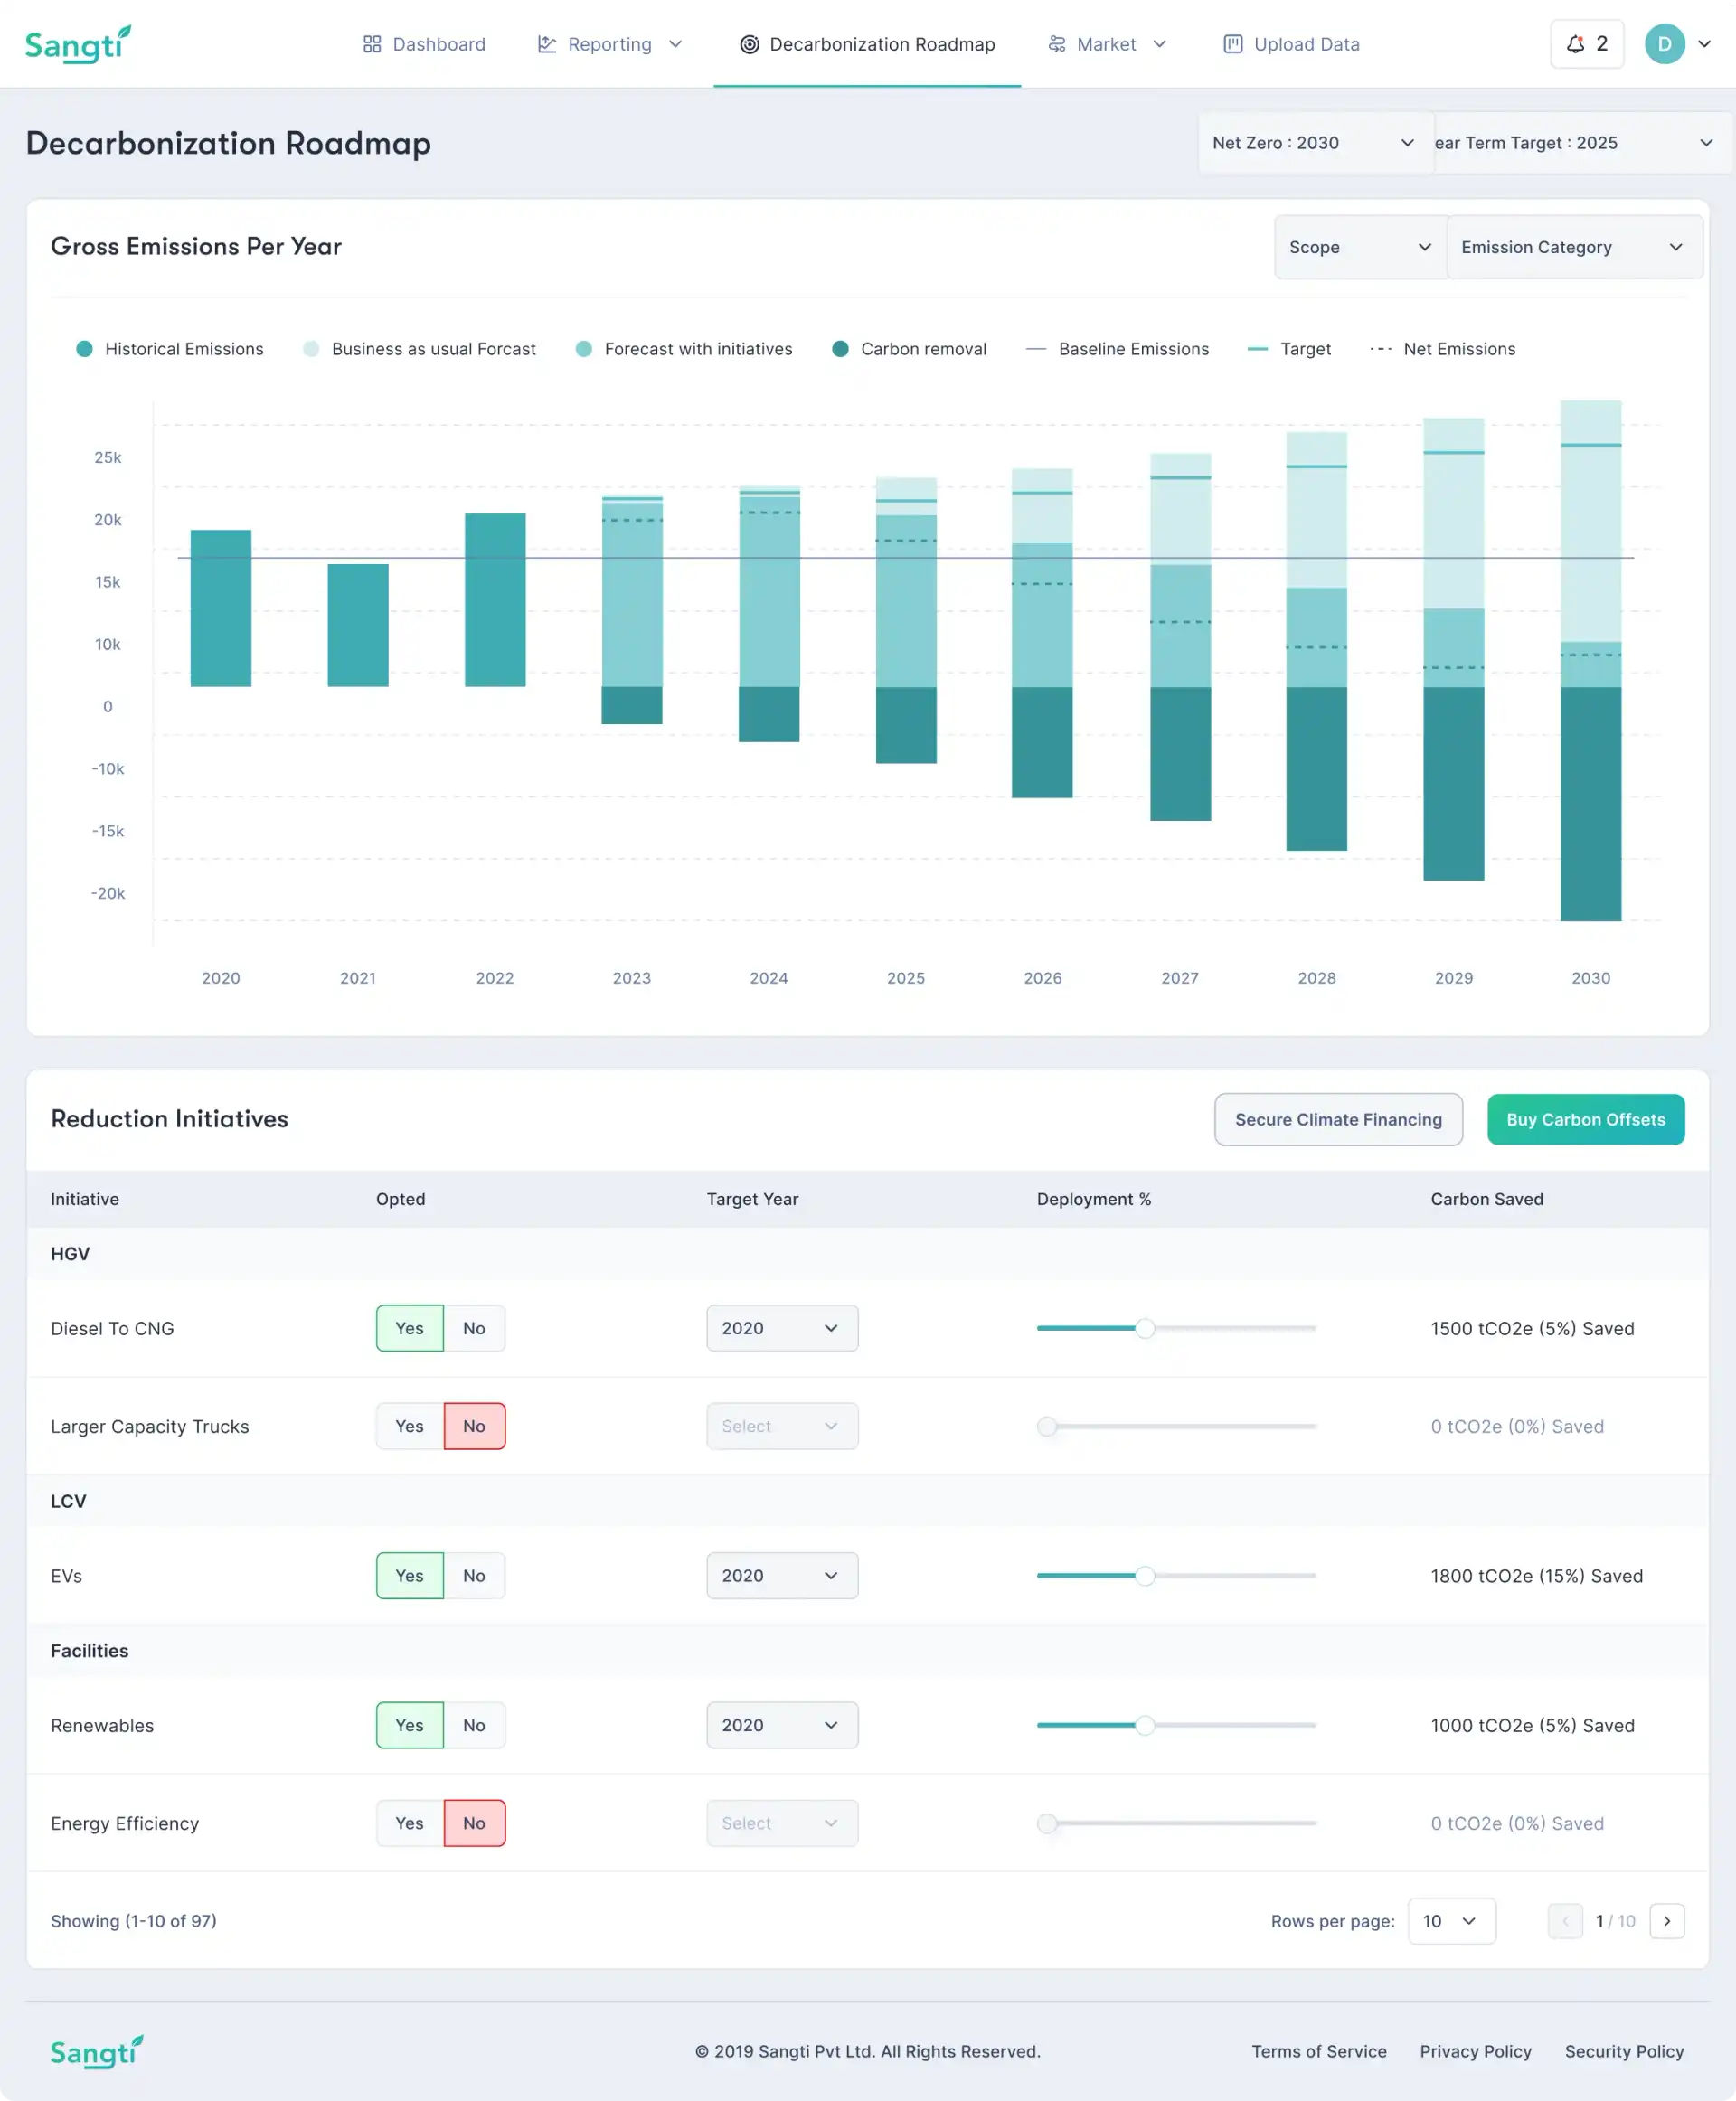Open the Market menu
Viewport: 1736px width, 2101px height.
point(1107,44)
